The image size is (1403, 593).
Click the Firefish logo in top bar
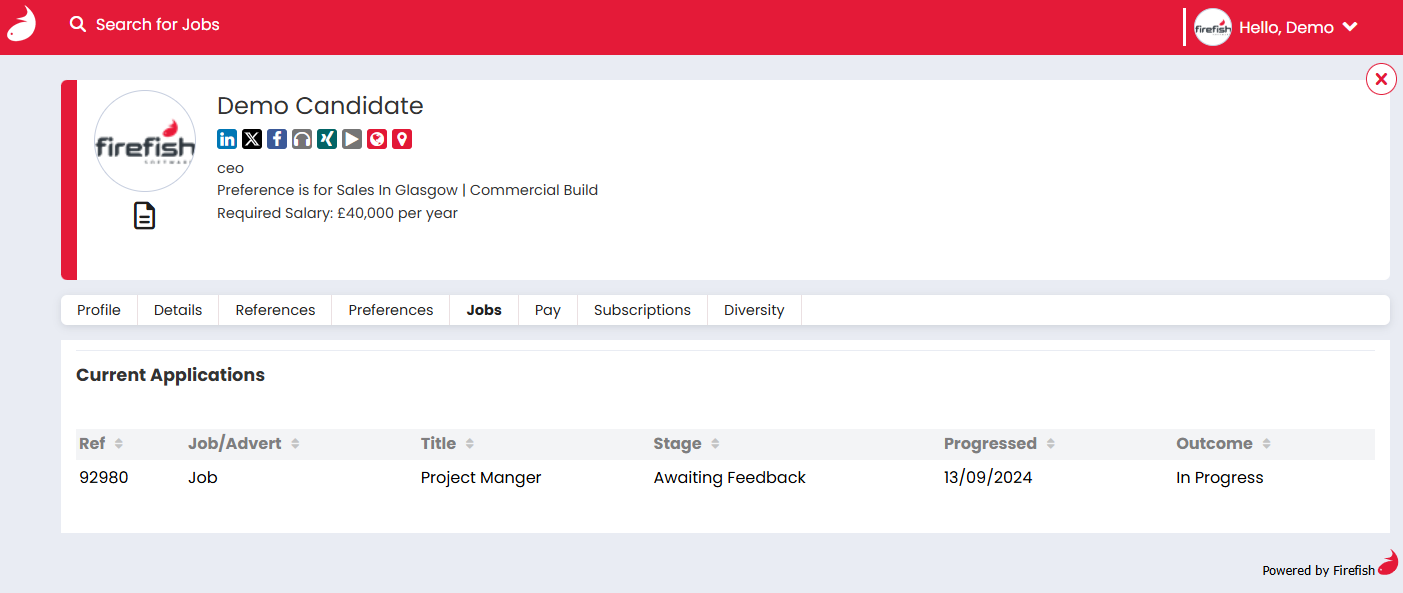pos(21,24)
